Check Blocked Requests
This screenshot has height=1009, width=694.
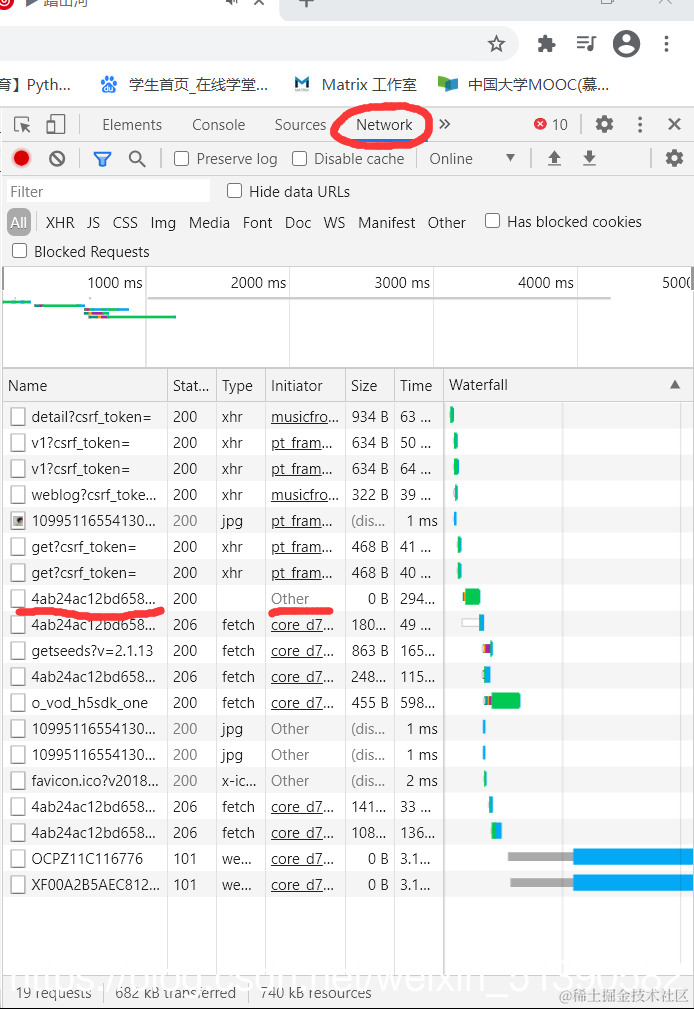tap(20, 251)
